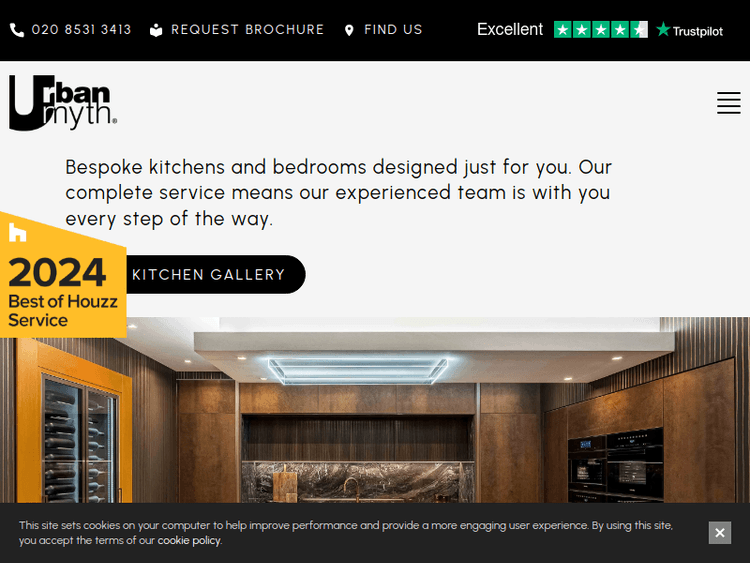Expand the hamburger navigation menu
This screenshot has height=563, width=750.
point(728,103)
